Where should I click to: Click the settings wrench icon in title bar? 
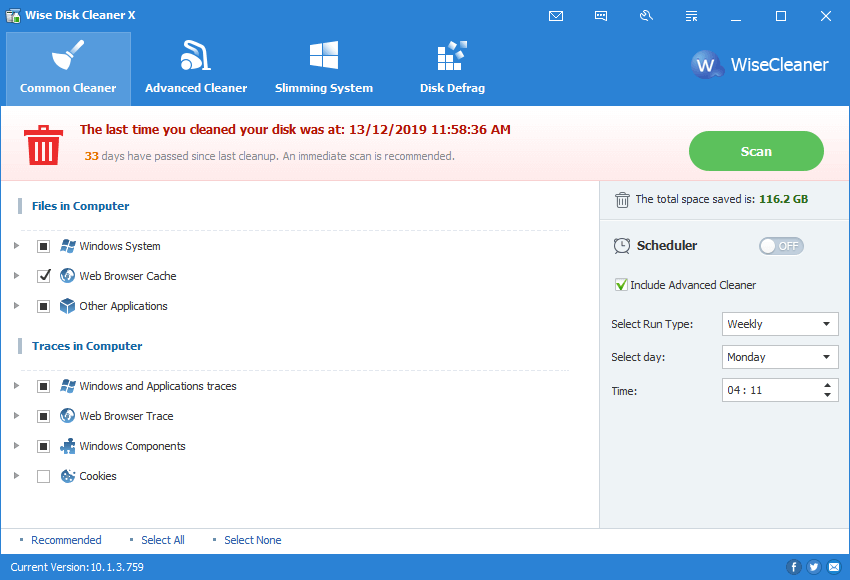(x=646, y=16)
